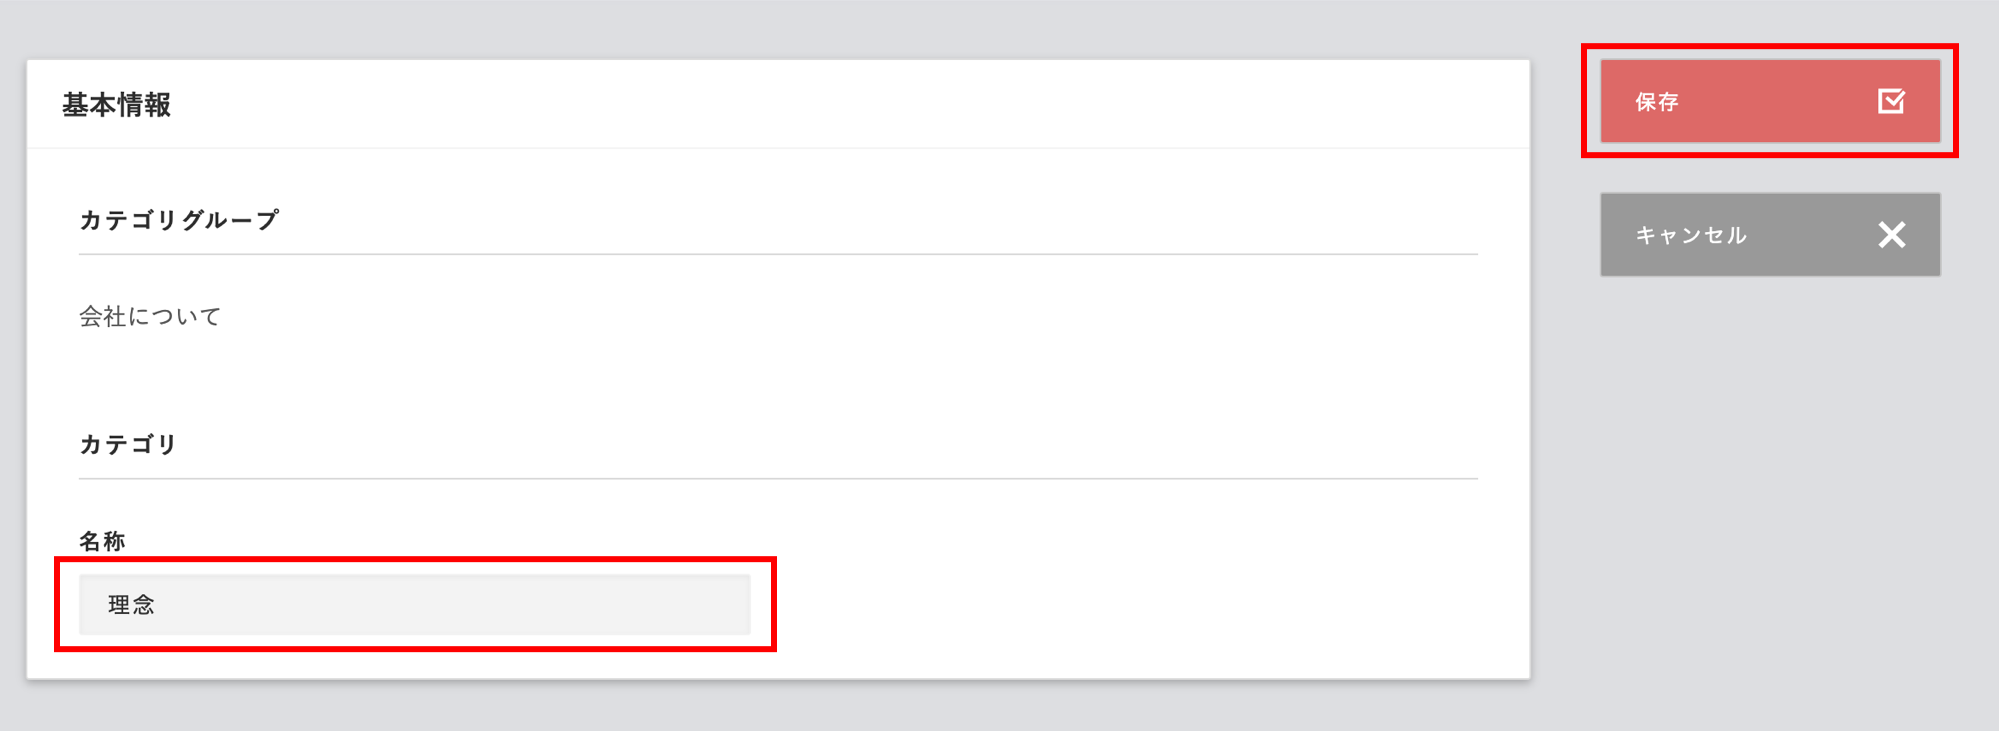Image resolution: width=1999 pixels, height=731 pixels.
Task: Focus the 名称 text input field
Action: [414, 604]
